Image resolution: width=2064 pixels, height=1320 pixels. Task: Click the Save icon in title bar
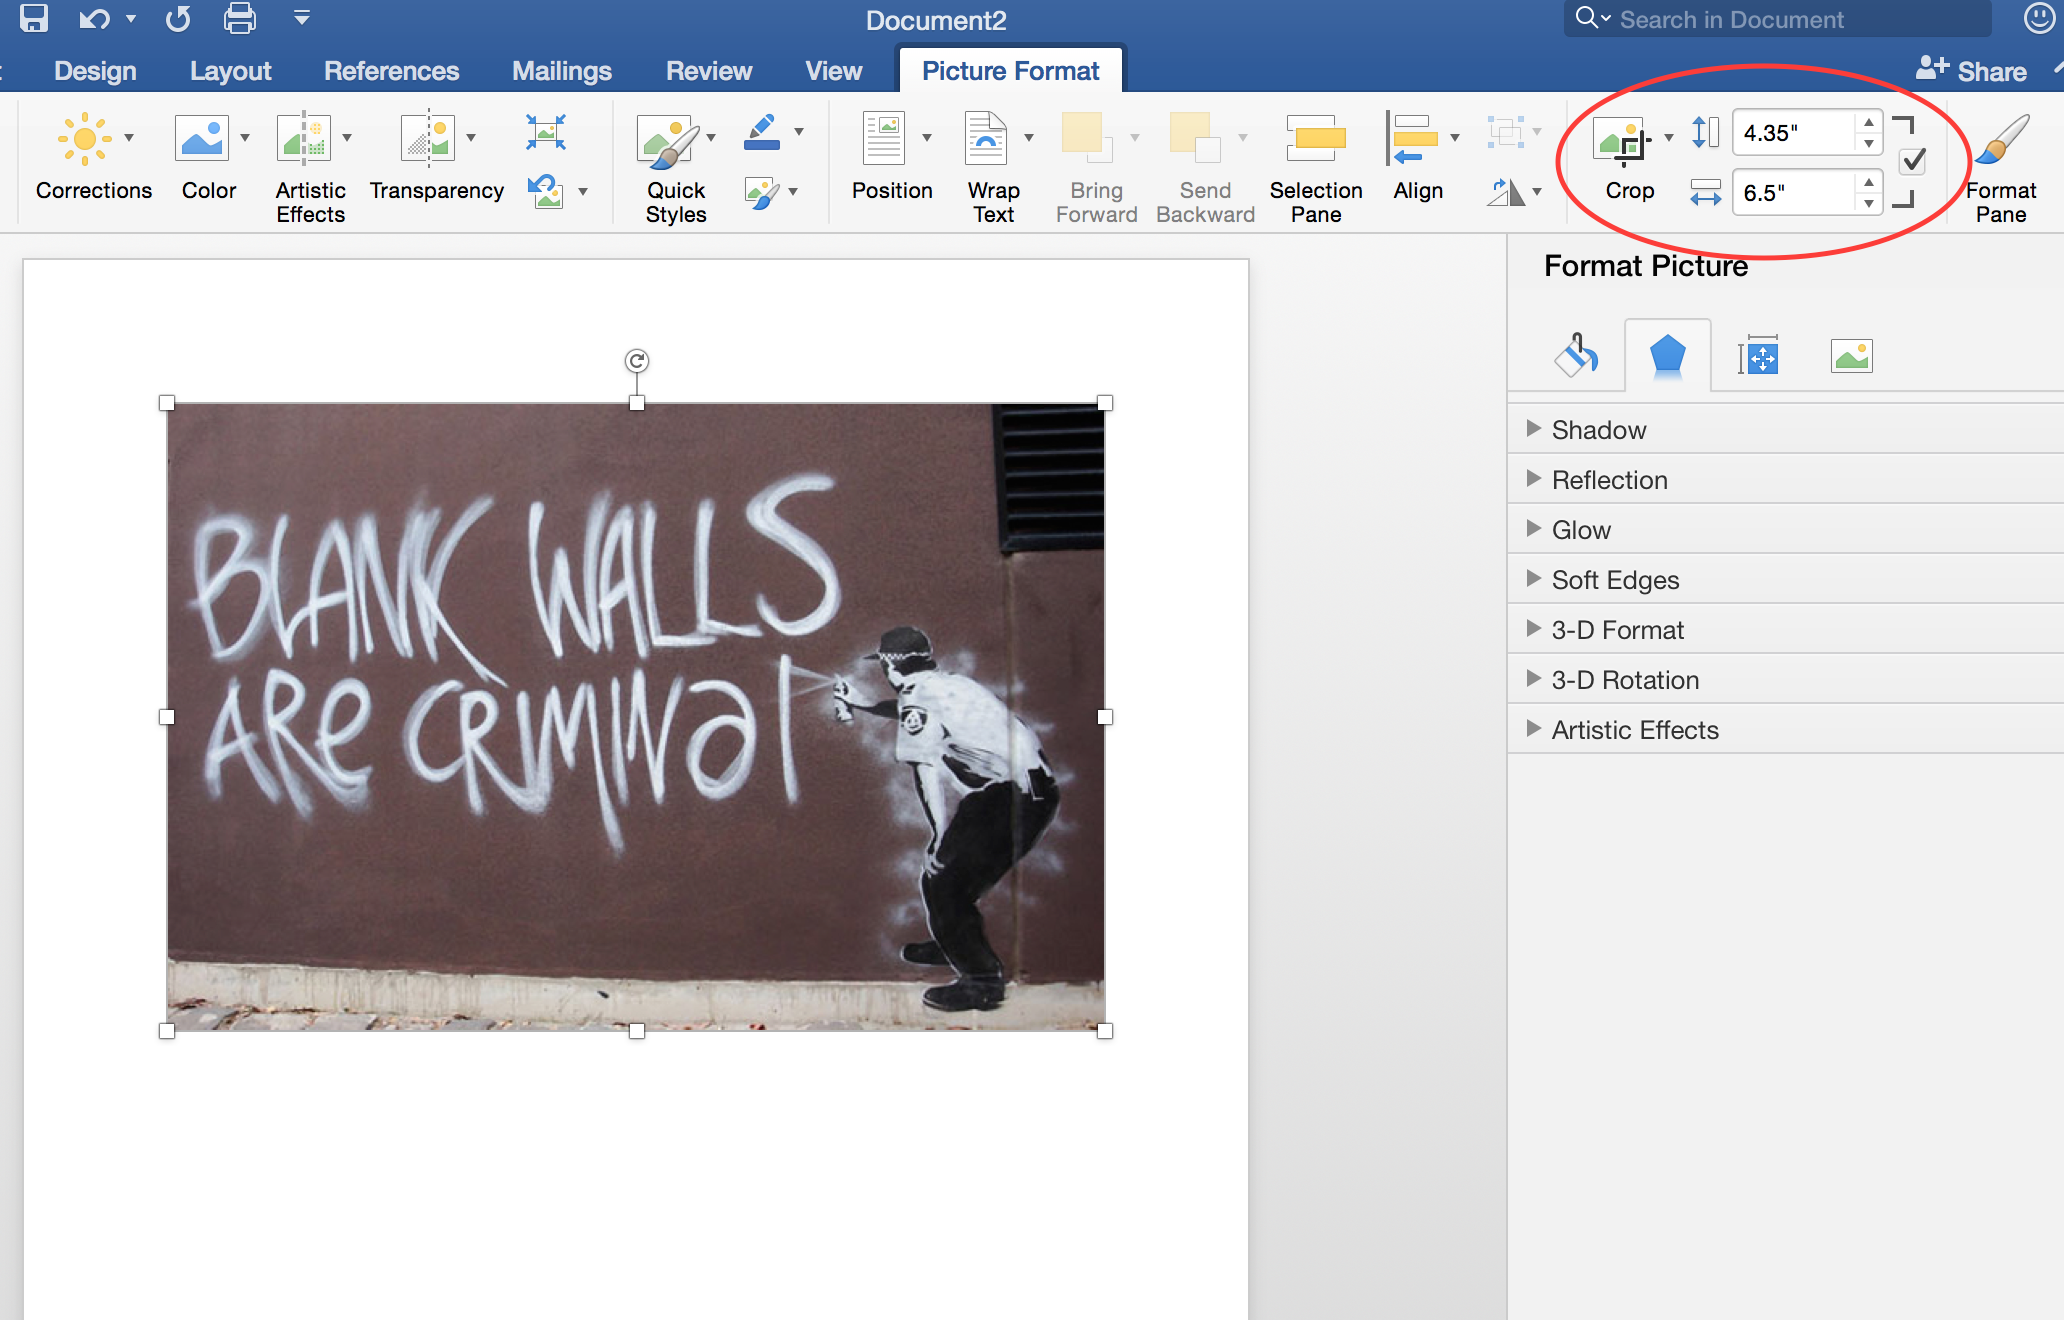[34, 18]
